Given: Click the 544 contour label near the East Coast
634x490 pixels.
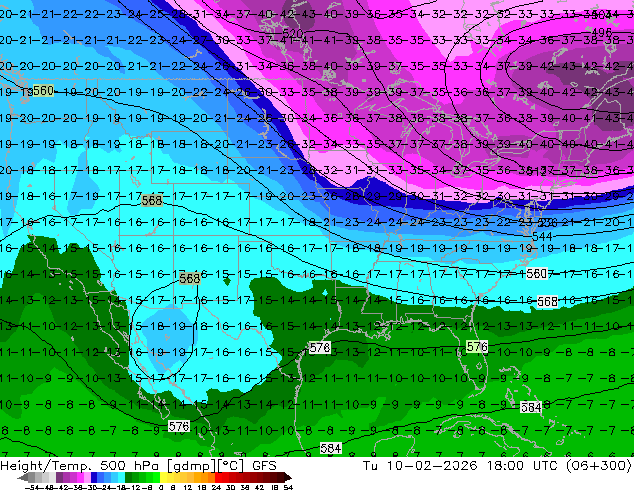Looking at the screenshot, I should click(542, 237).
